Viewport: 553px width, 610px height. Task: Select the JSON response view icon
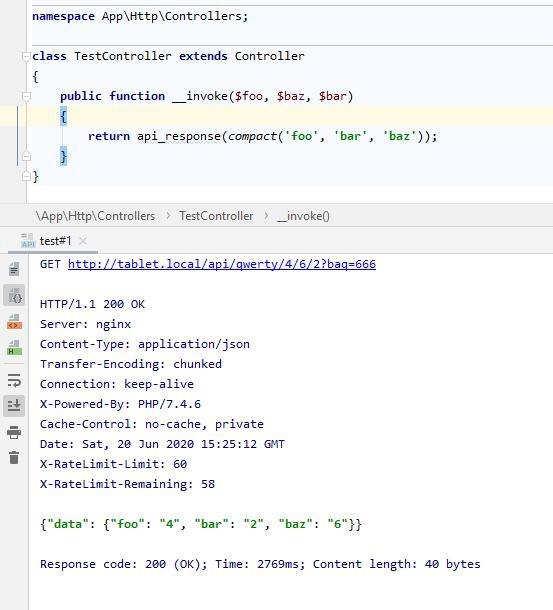click(x=14, y=295)
